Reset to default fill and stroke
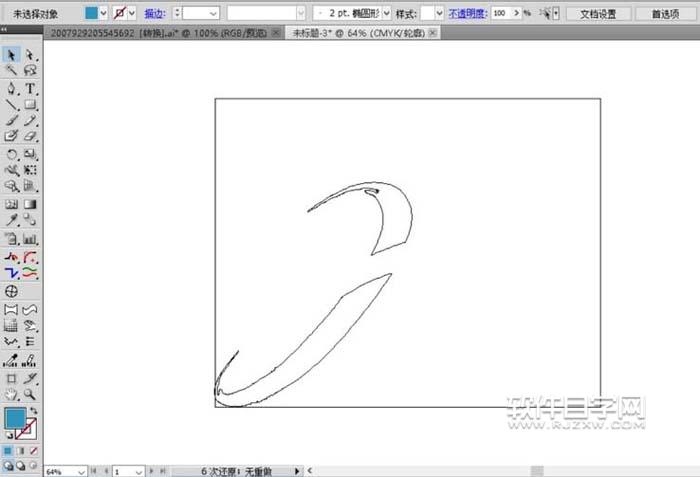Viewport: 700px width, 477px height. (x=8, y=435)
